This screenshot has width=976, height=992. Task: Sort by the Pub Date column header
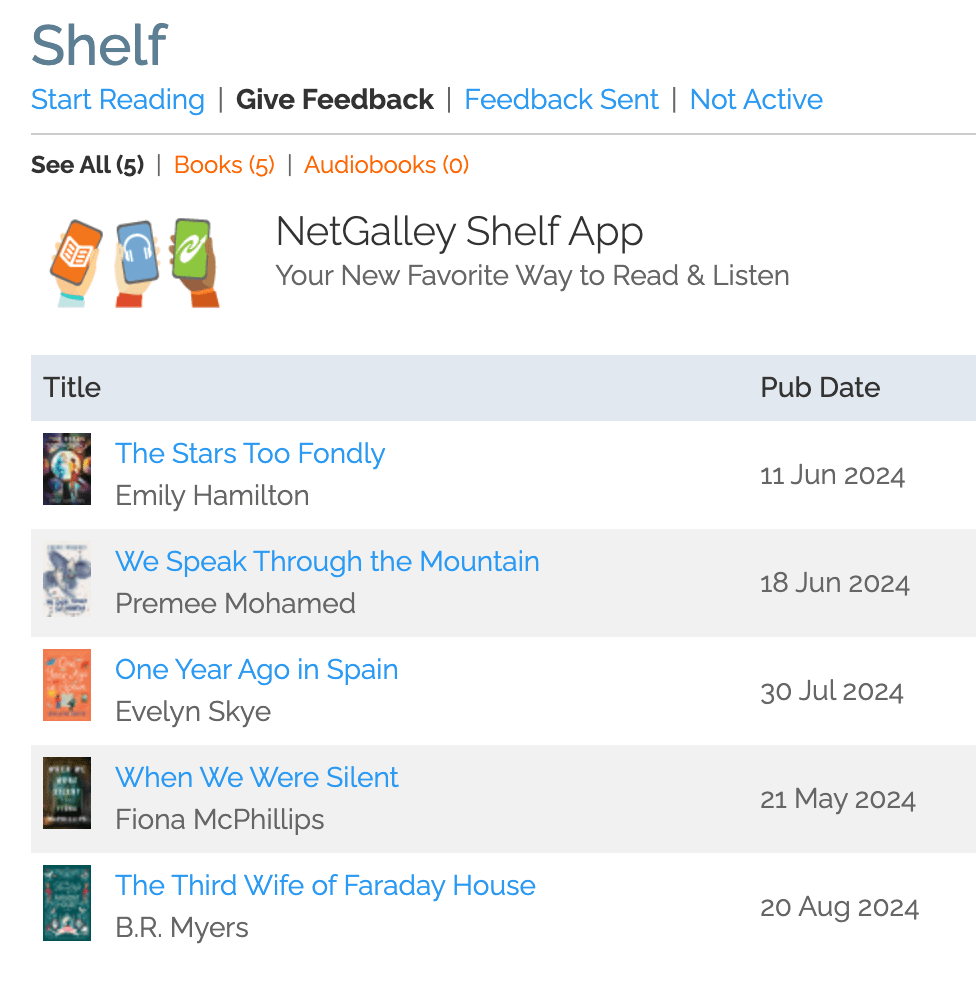tap(820, 388)
